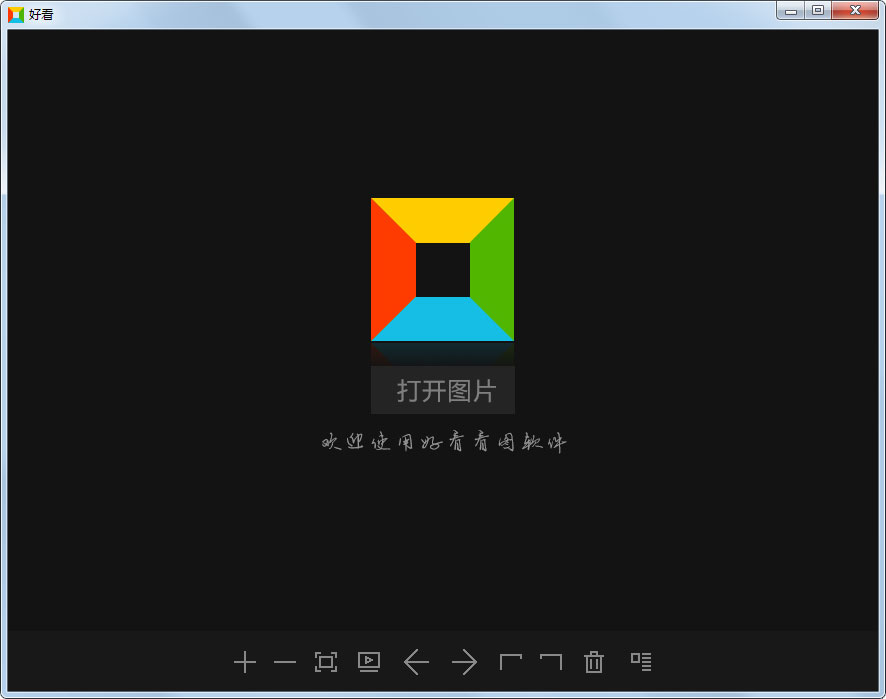Close the 好看 window
The height and width of the screenshot is (699, 886).
coord(855,11)
